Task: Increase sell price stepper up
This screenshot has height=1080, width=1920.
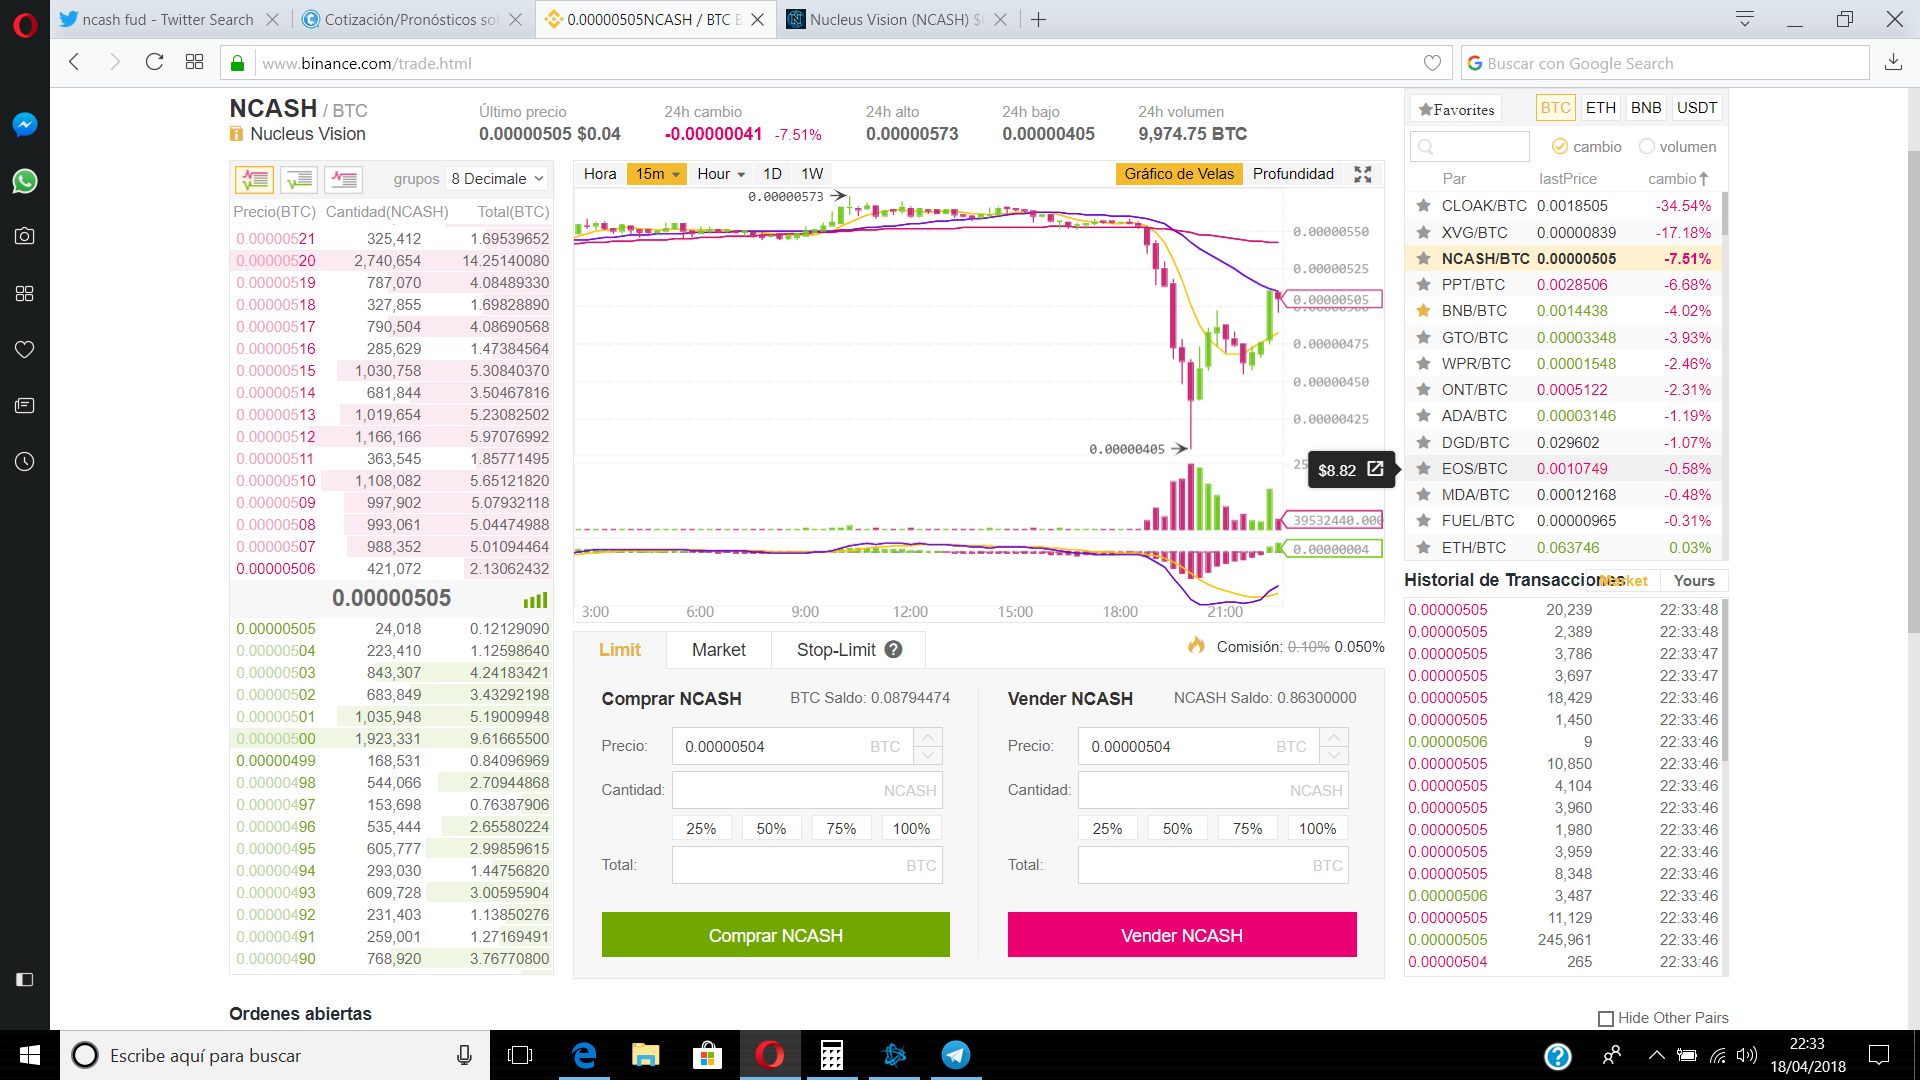Action: tap(1334, 737)
